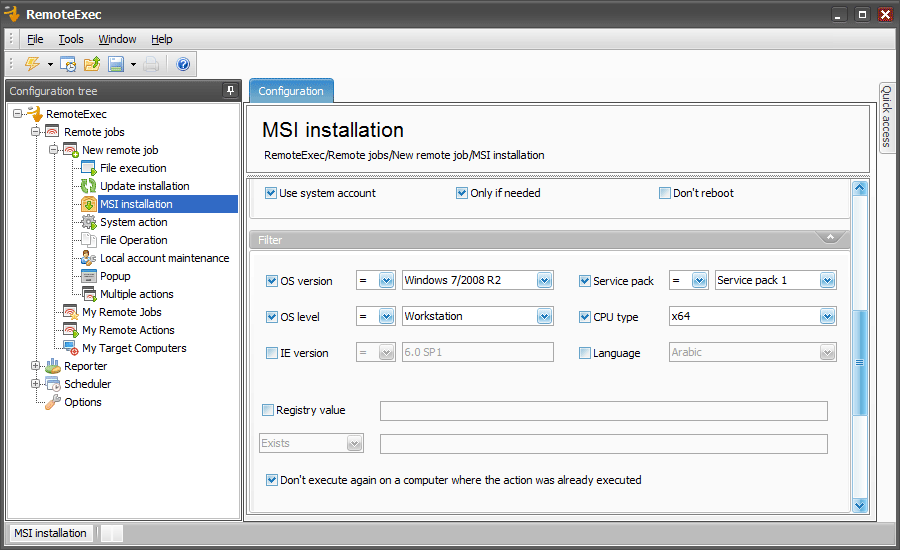
Task: Collapse the RemoteExec root tree node
Action: (17, 114)
